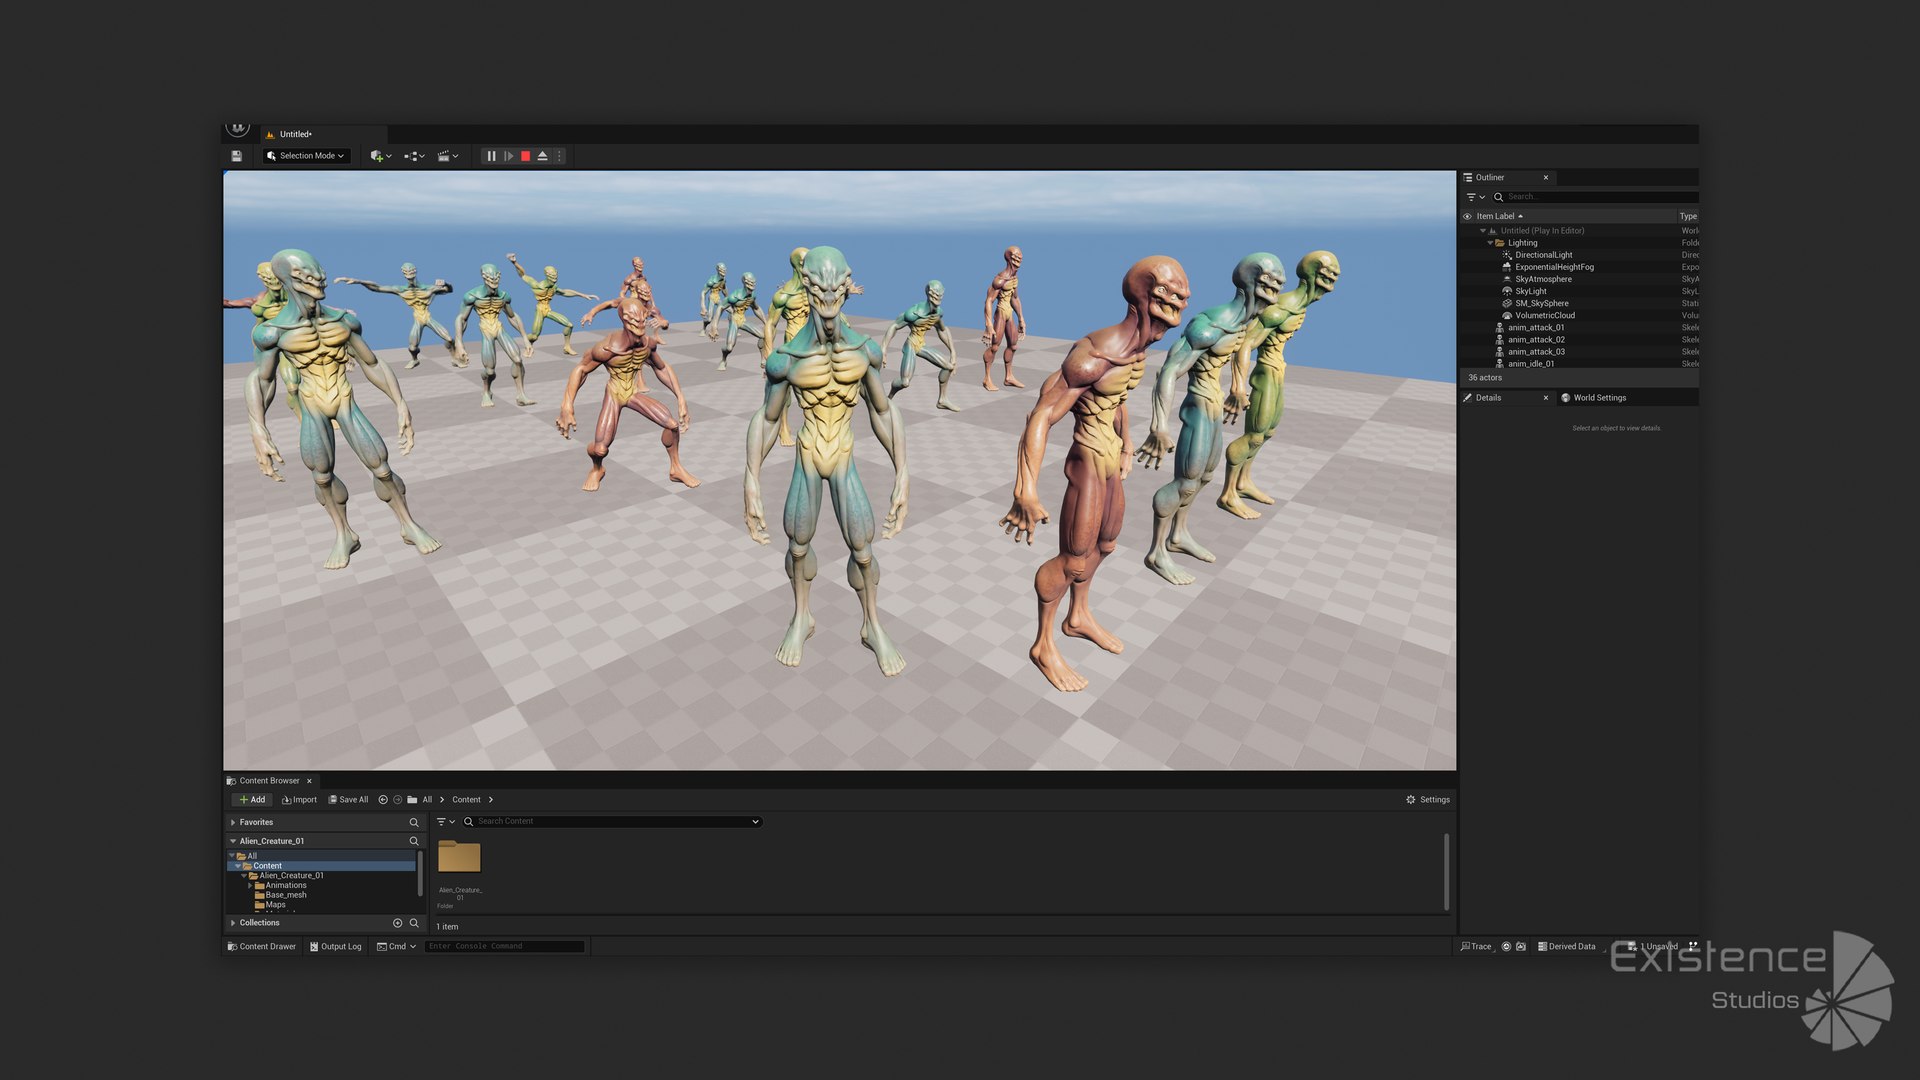Sort by the Item Label column
Screen dimensions: 1920x1080
tap(1499, 216)
